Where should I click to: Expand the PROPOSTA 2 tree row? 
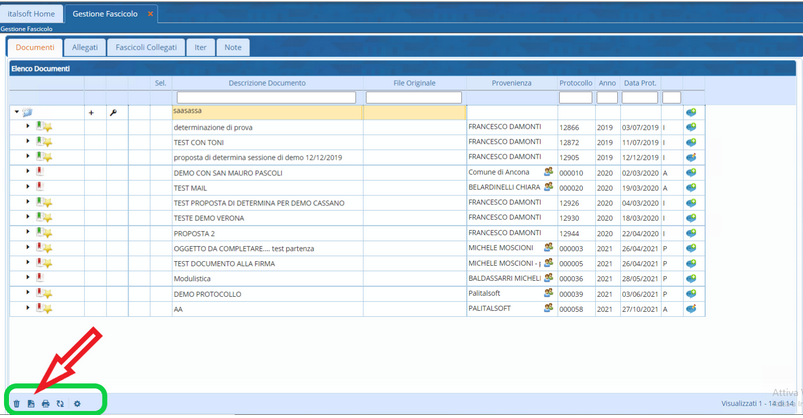(28, 232)
